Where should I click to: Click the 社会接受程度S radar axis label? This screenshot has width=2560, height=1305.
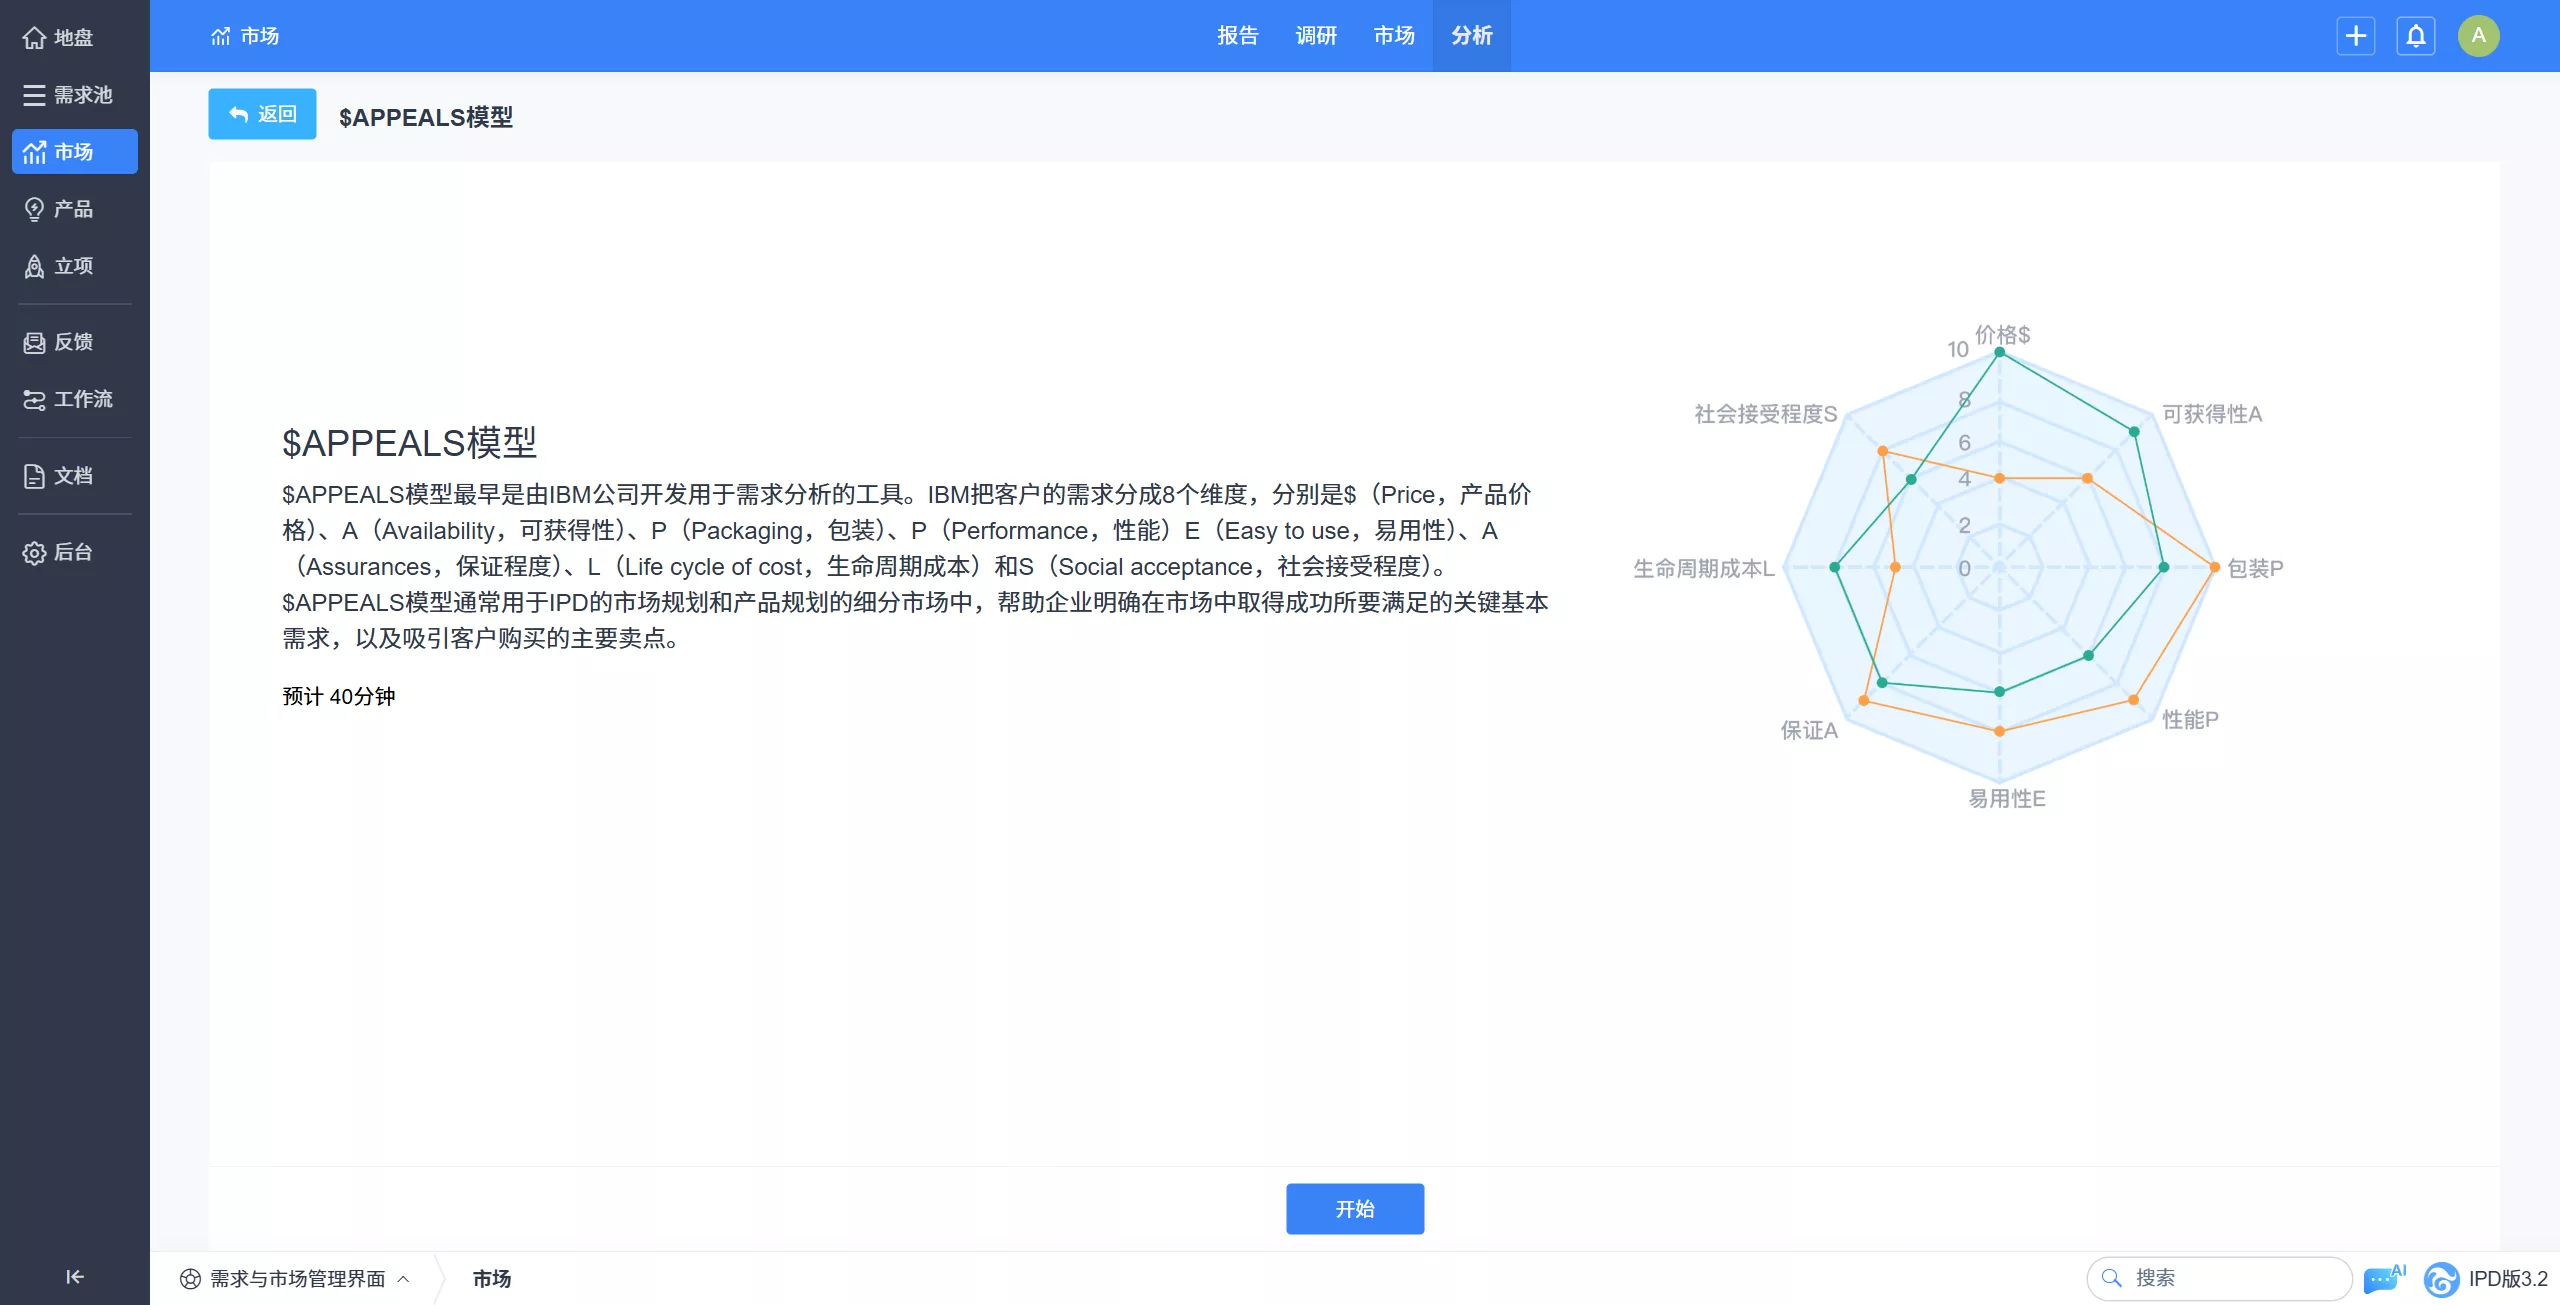[1766, 414]
